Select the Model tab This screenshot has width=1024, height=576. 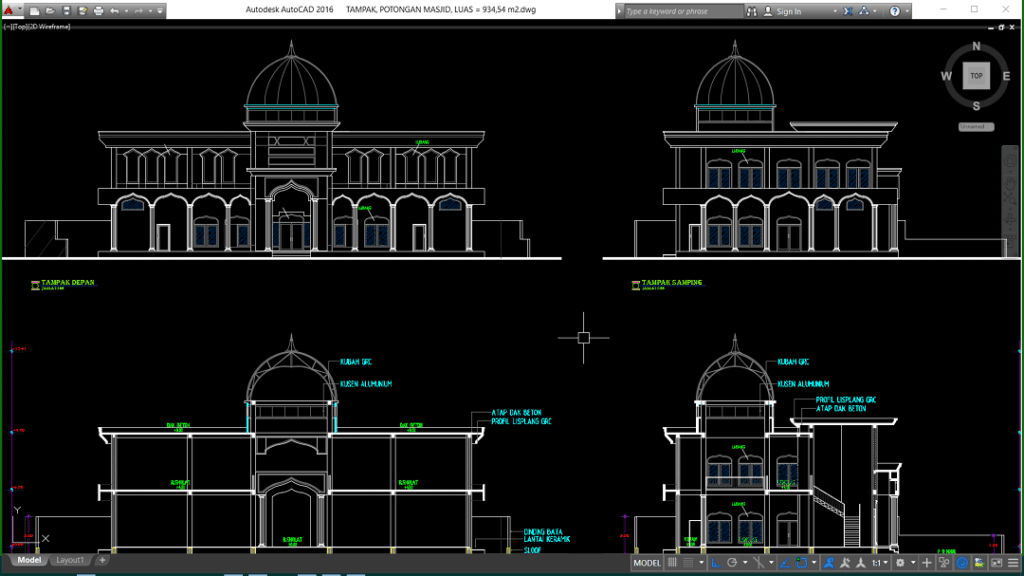pos(29,561)
